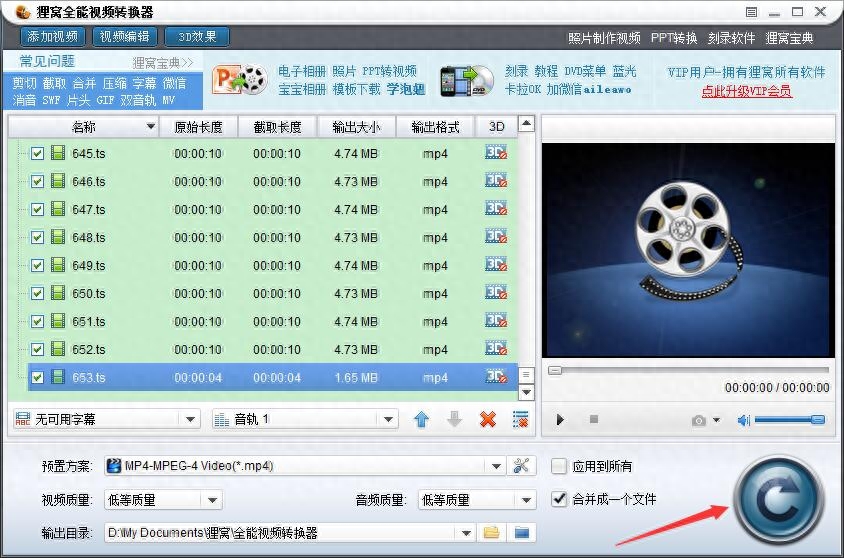
Task: Uncheck the 649.ts checkbox
Action: 37,265
